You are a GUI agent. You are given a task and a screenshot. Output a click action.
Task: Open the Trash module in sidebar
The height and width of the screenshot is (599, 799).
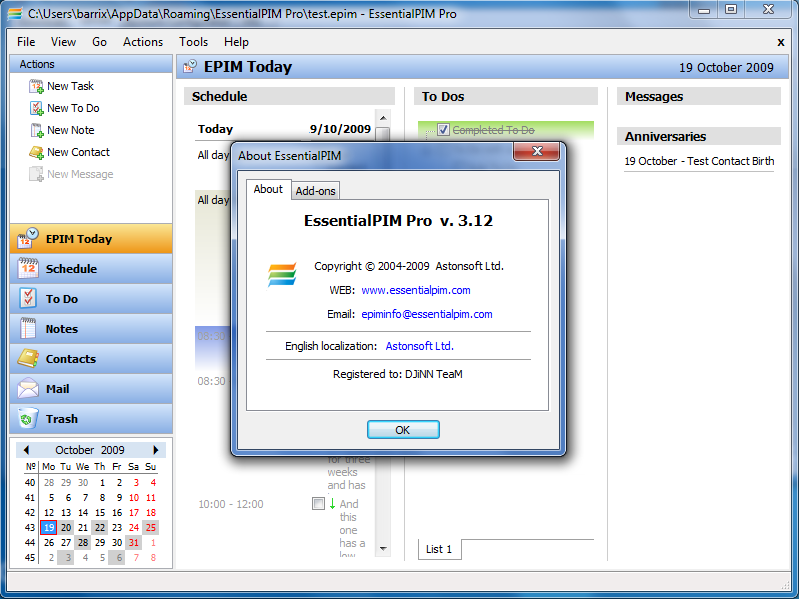91,419
